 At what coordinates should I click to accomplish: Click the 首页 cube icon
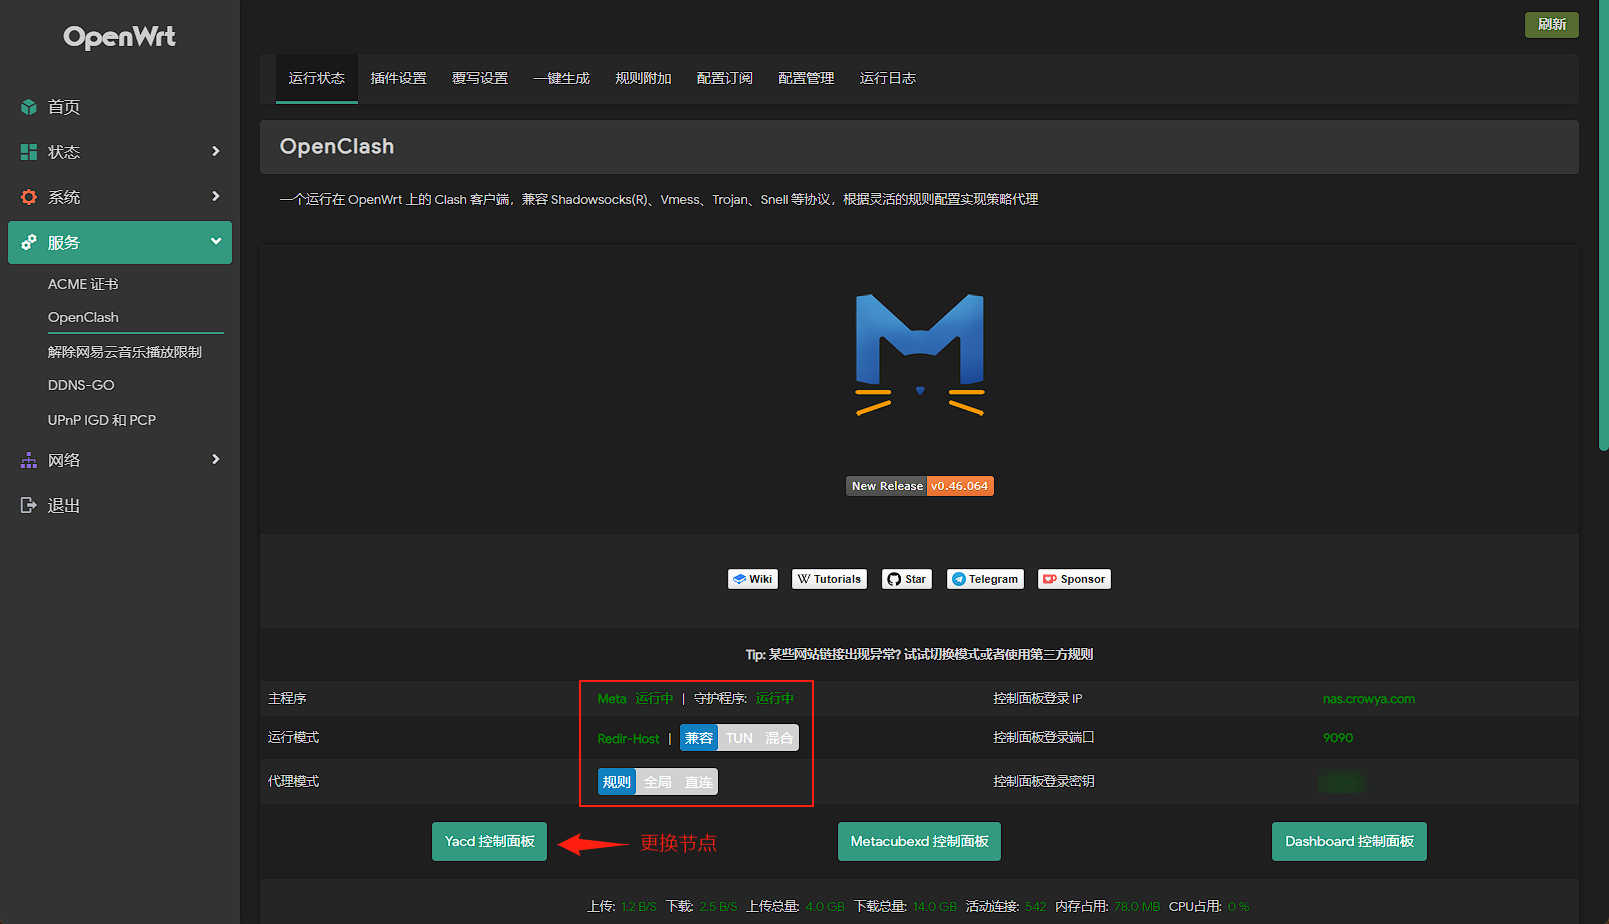pos(29,107)
